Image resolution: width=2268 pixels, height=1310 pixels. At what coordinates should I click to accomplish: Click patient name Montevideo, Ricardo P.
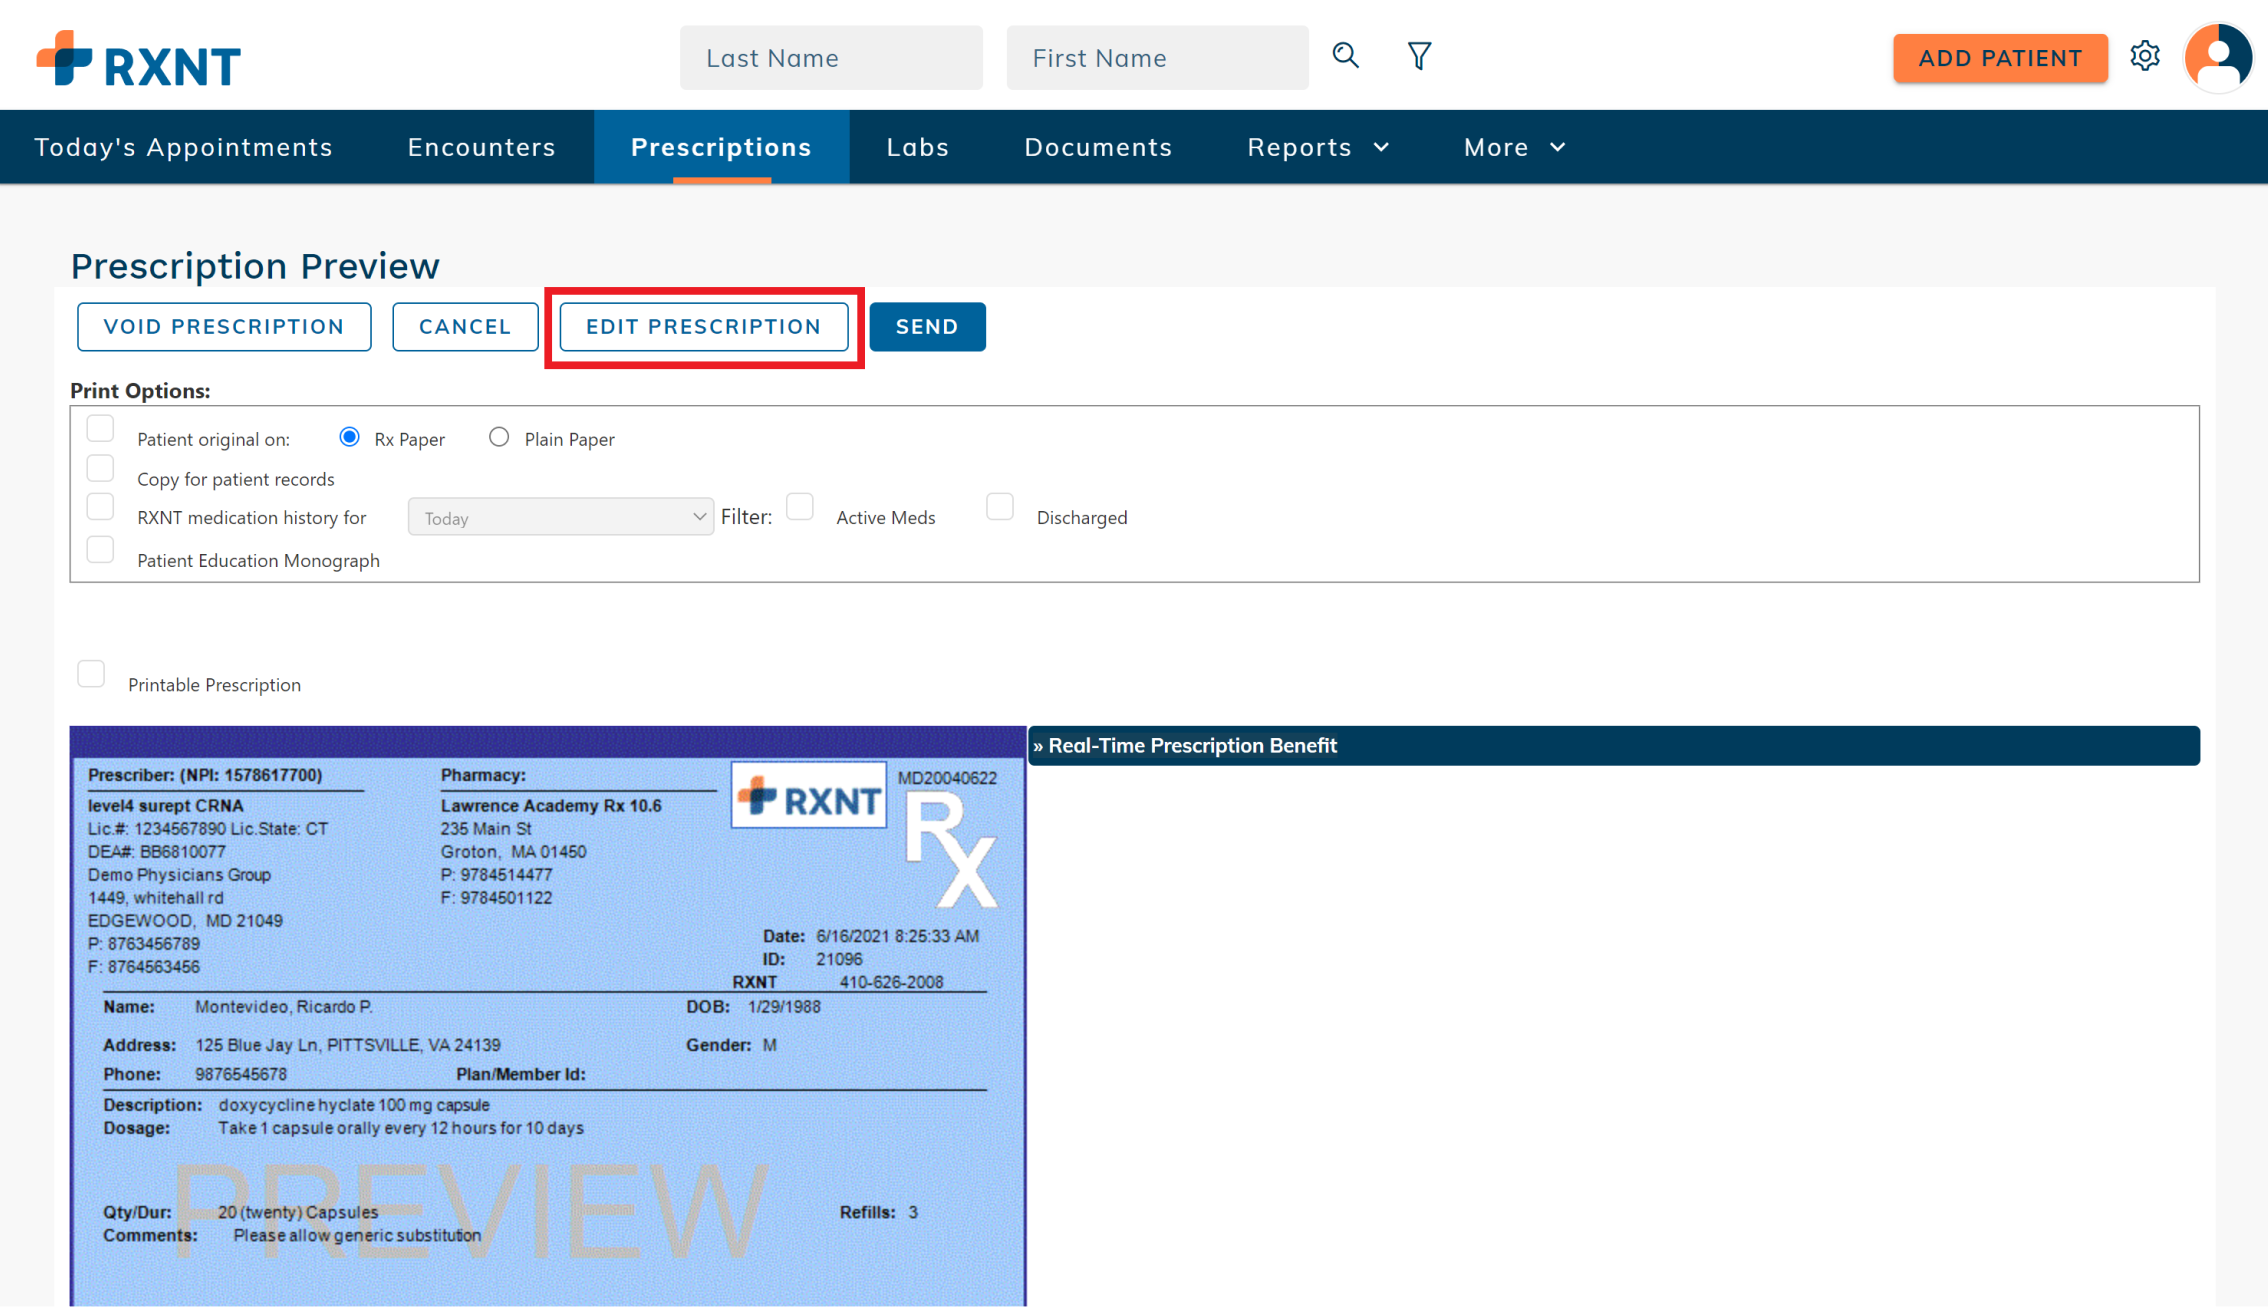(284, 1007)
